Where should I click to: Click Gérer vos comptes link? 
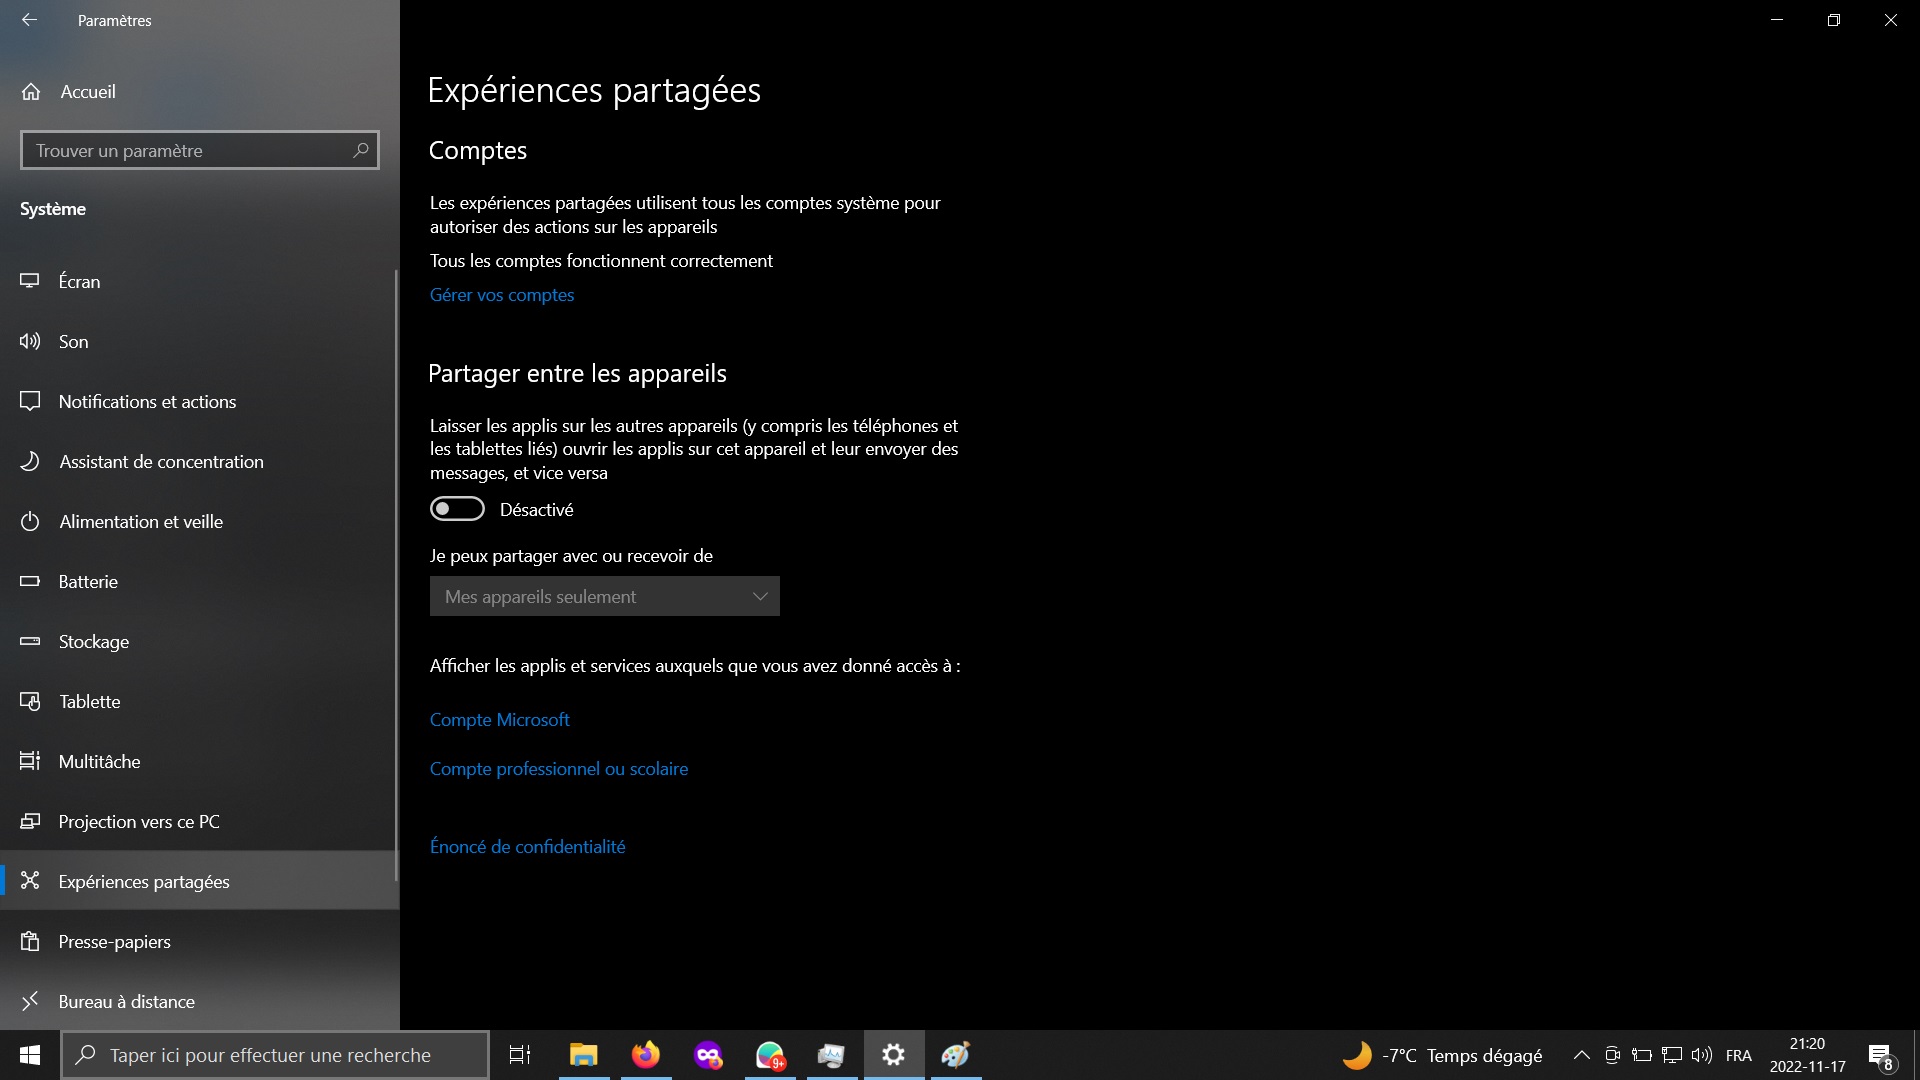coord(502,294)
